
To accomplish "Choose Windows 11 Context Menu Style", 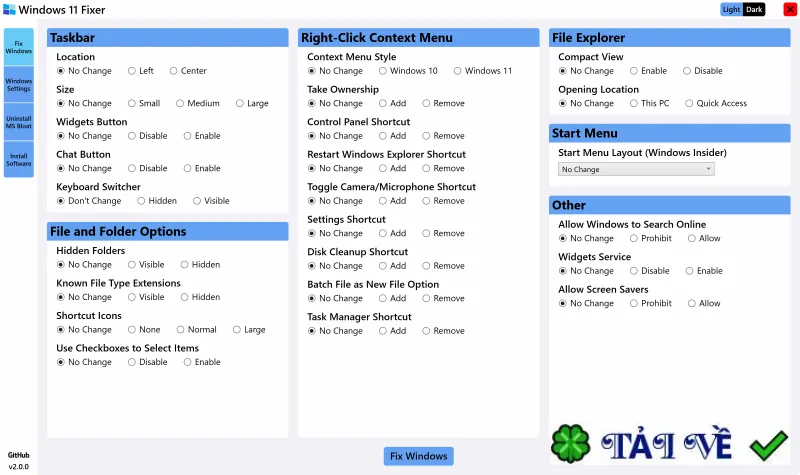I will coord(483,71).
